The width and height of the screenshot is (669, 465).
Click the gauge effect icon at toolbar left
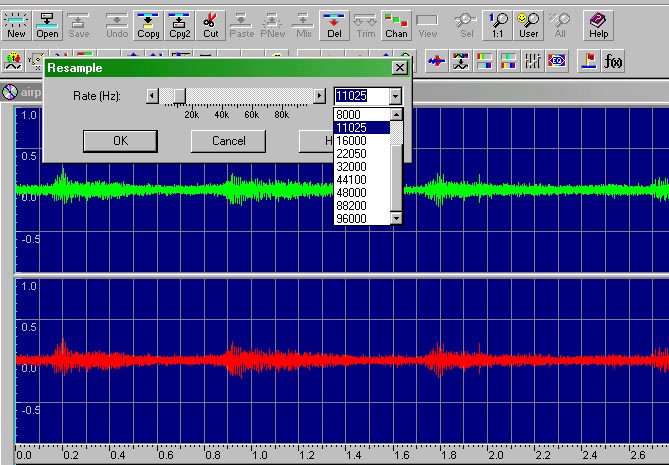13,61
